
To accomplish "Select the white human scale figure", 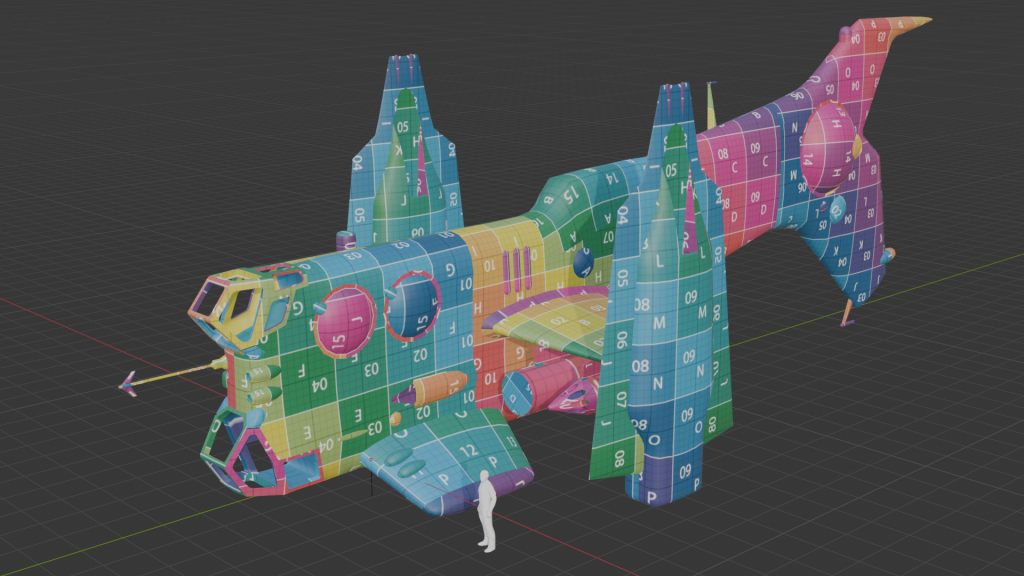I will pyautogui.click(x=486, y=511).
